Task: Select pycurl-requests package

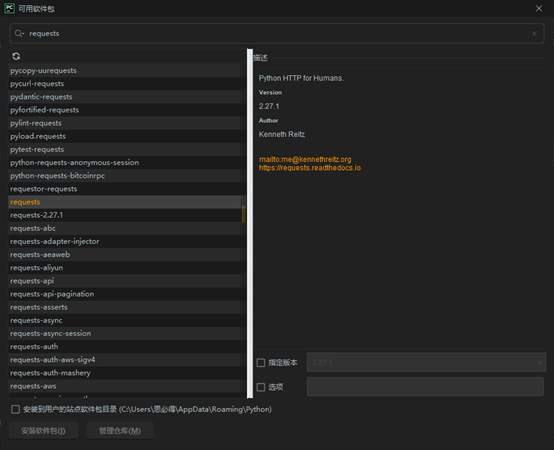Action: click(x=125, y=84)
